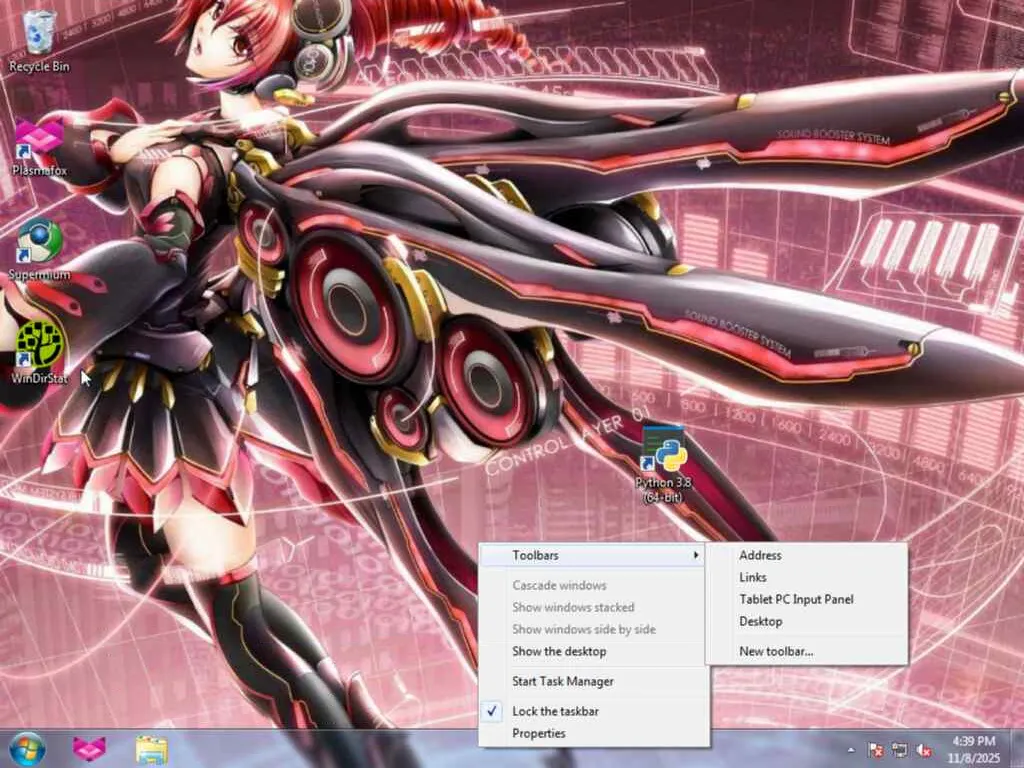The height and width of the screenshot is (768, 1024).
Task: Enable the Tablet PC Input Panel toolbar
Action: (807, 599)
